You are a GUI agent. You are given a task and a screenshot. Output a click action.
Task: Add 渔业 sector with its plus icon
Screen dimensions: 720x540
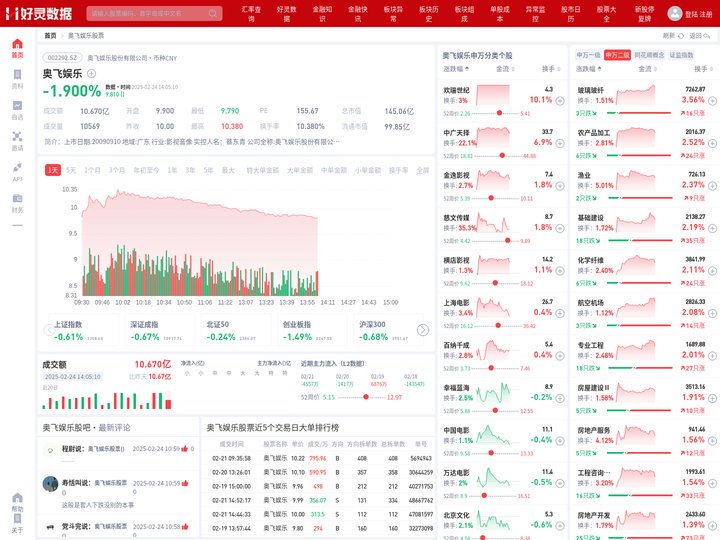pos(712,186)
